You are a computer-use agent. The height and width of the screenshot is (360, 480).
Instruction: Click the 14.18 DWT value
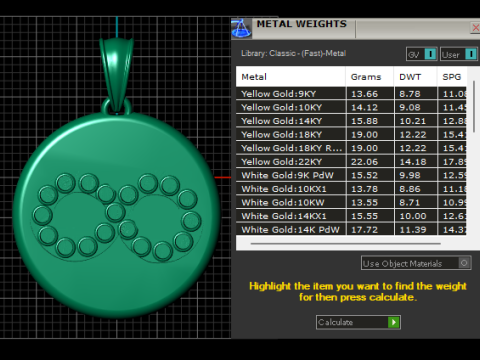tap(413, 162)
